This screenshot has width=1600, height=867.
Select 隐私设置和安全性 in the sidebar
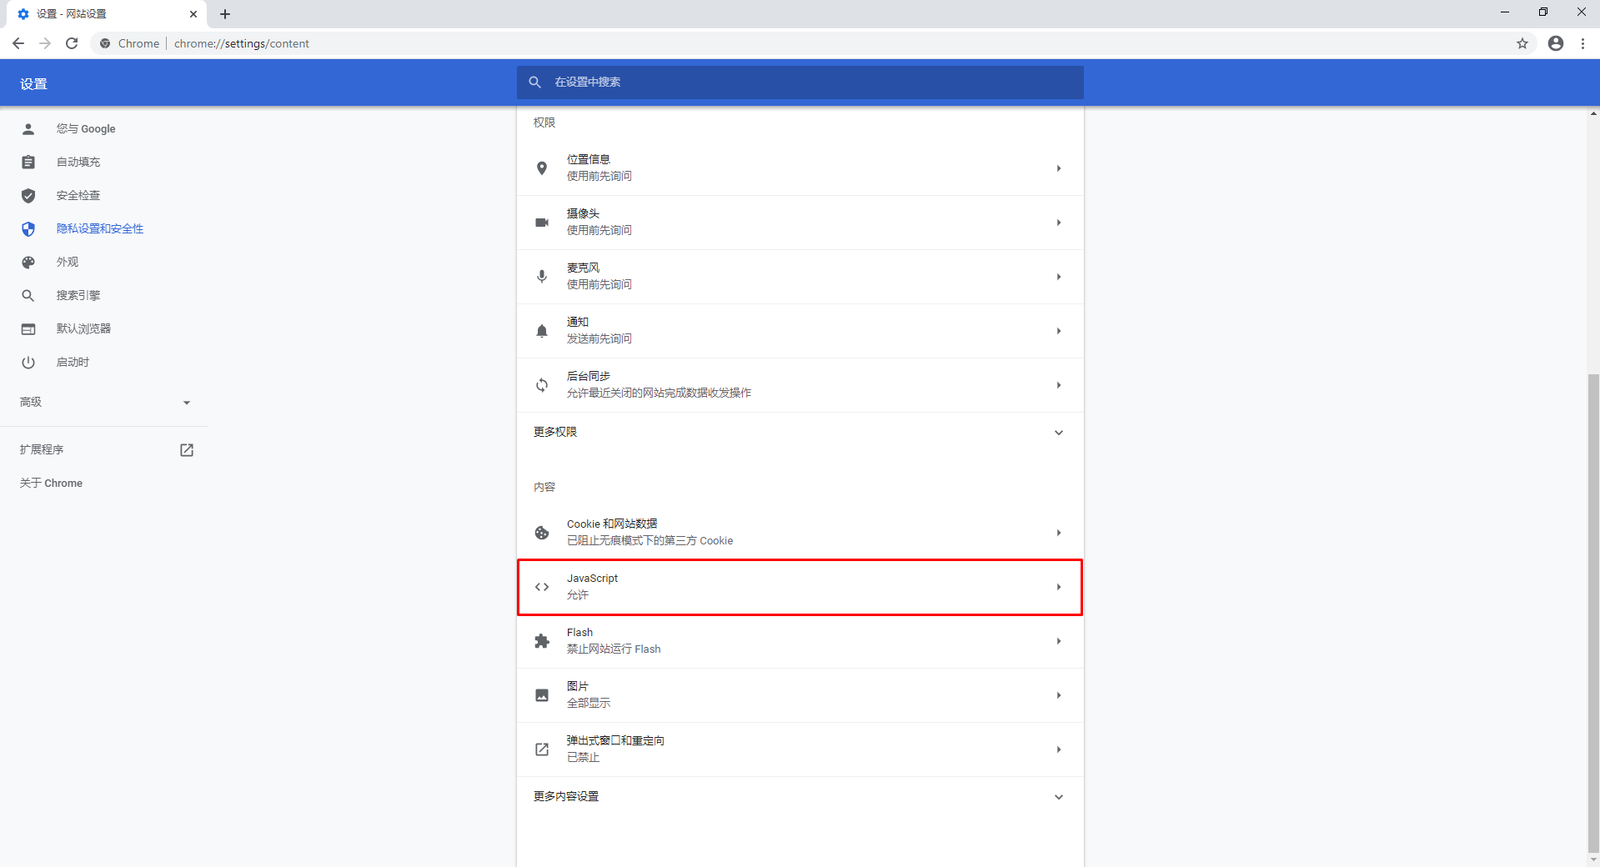pos(100,229)
